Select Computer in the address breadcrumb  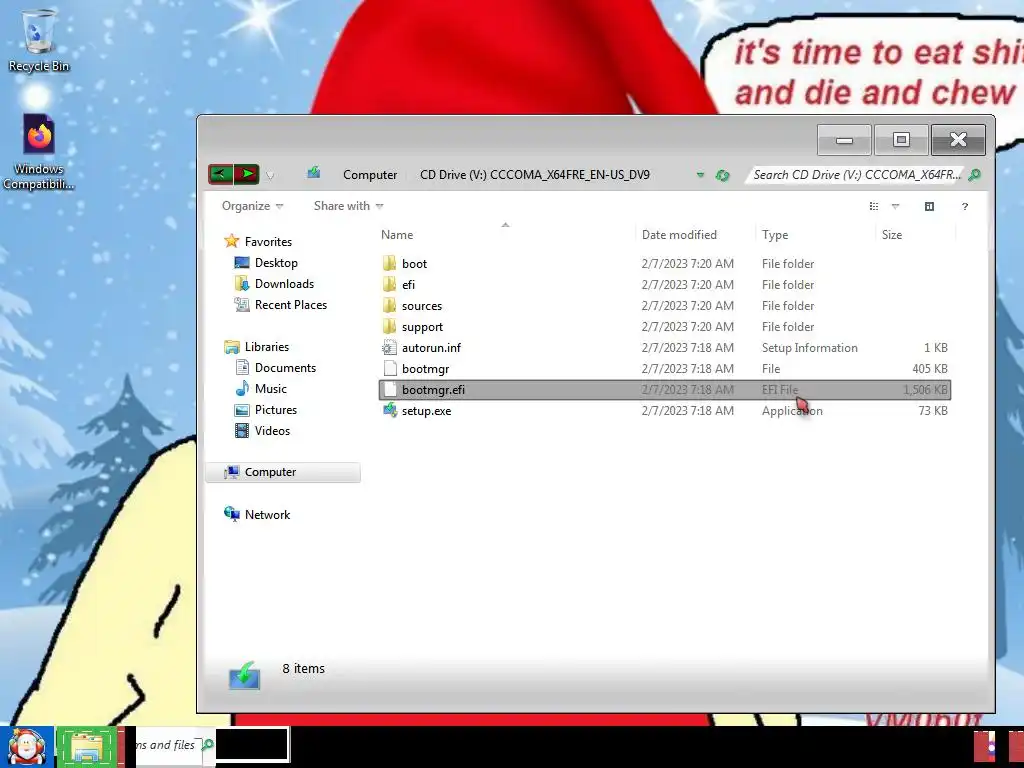coord(370,175)
